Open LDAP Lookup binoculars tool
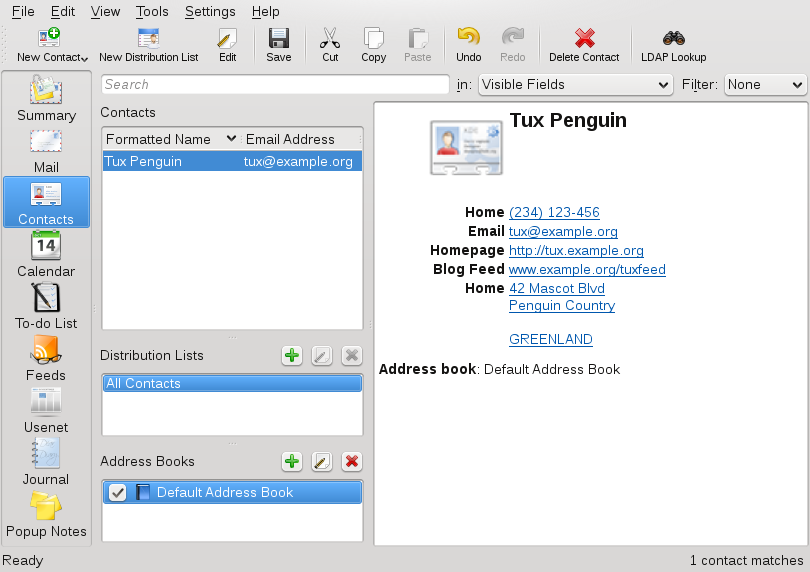Screen dimensions: 810x572 pyautogui.click(x=673, y=39)
